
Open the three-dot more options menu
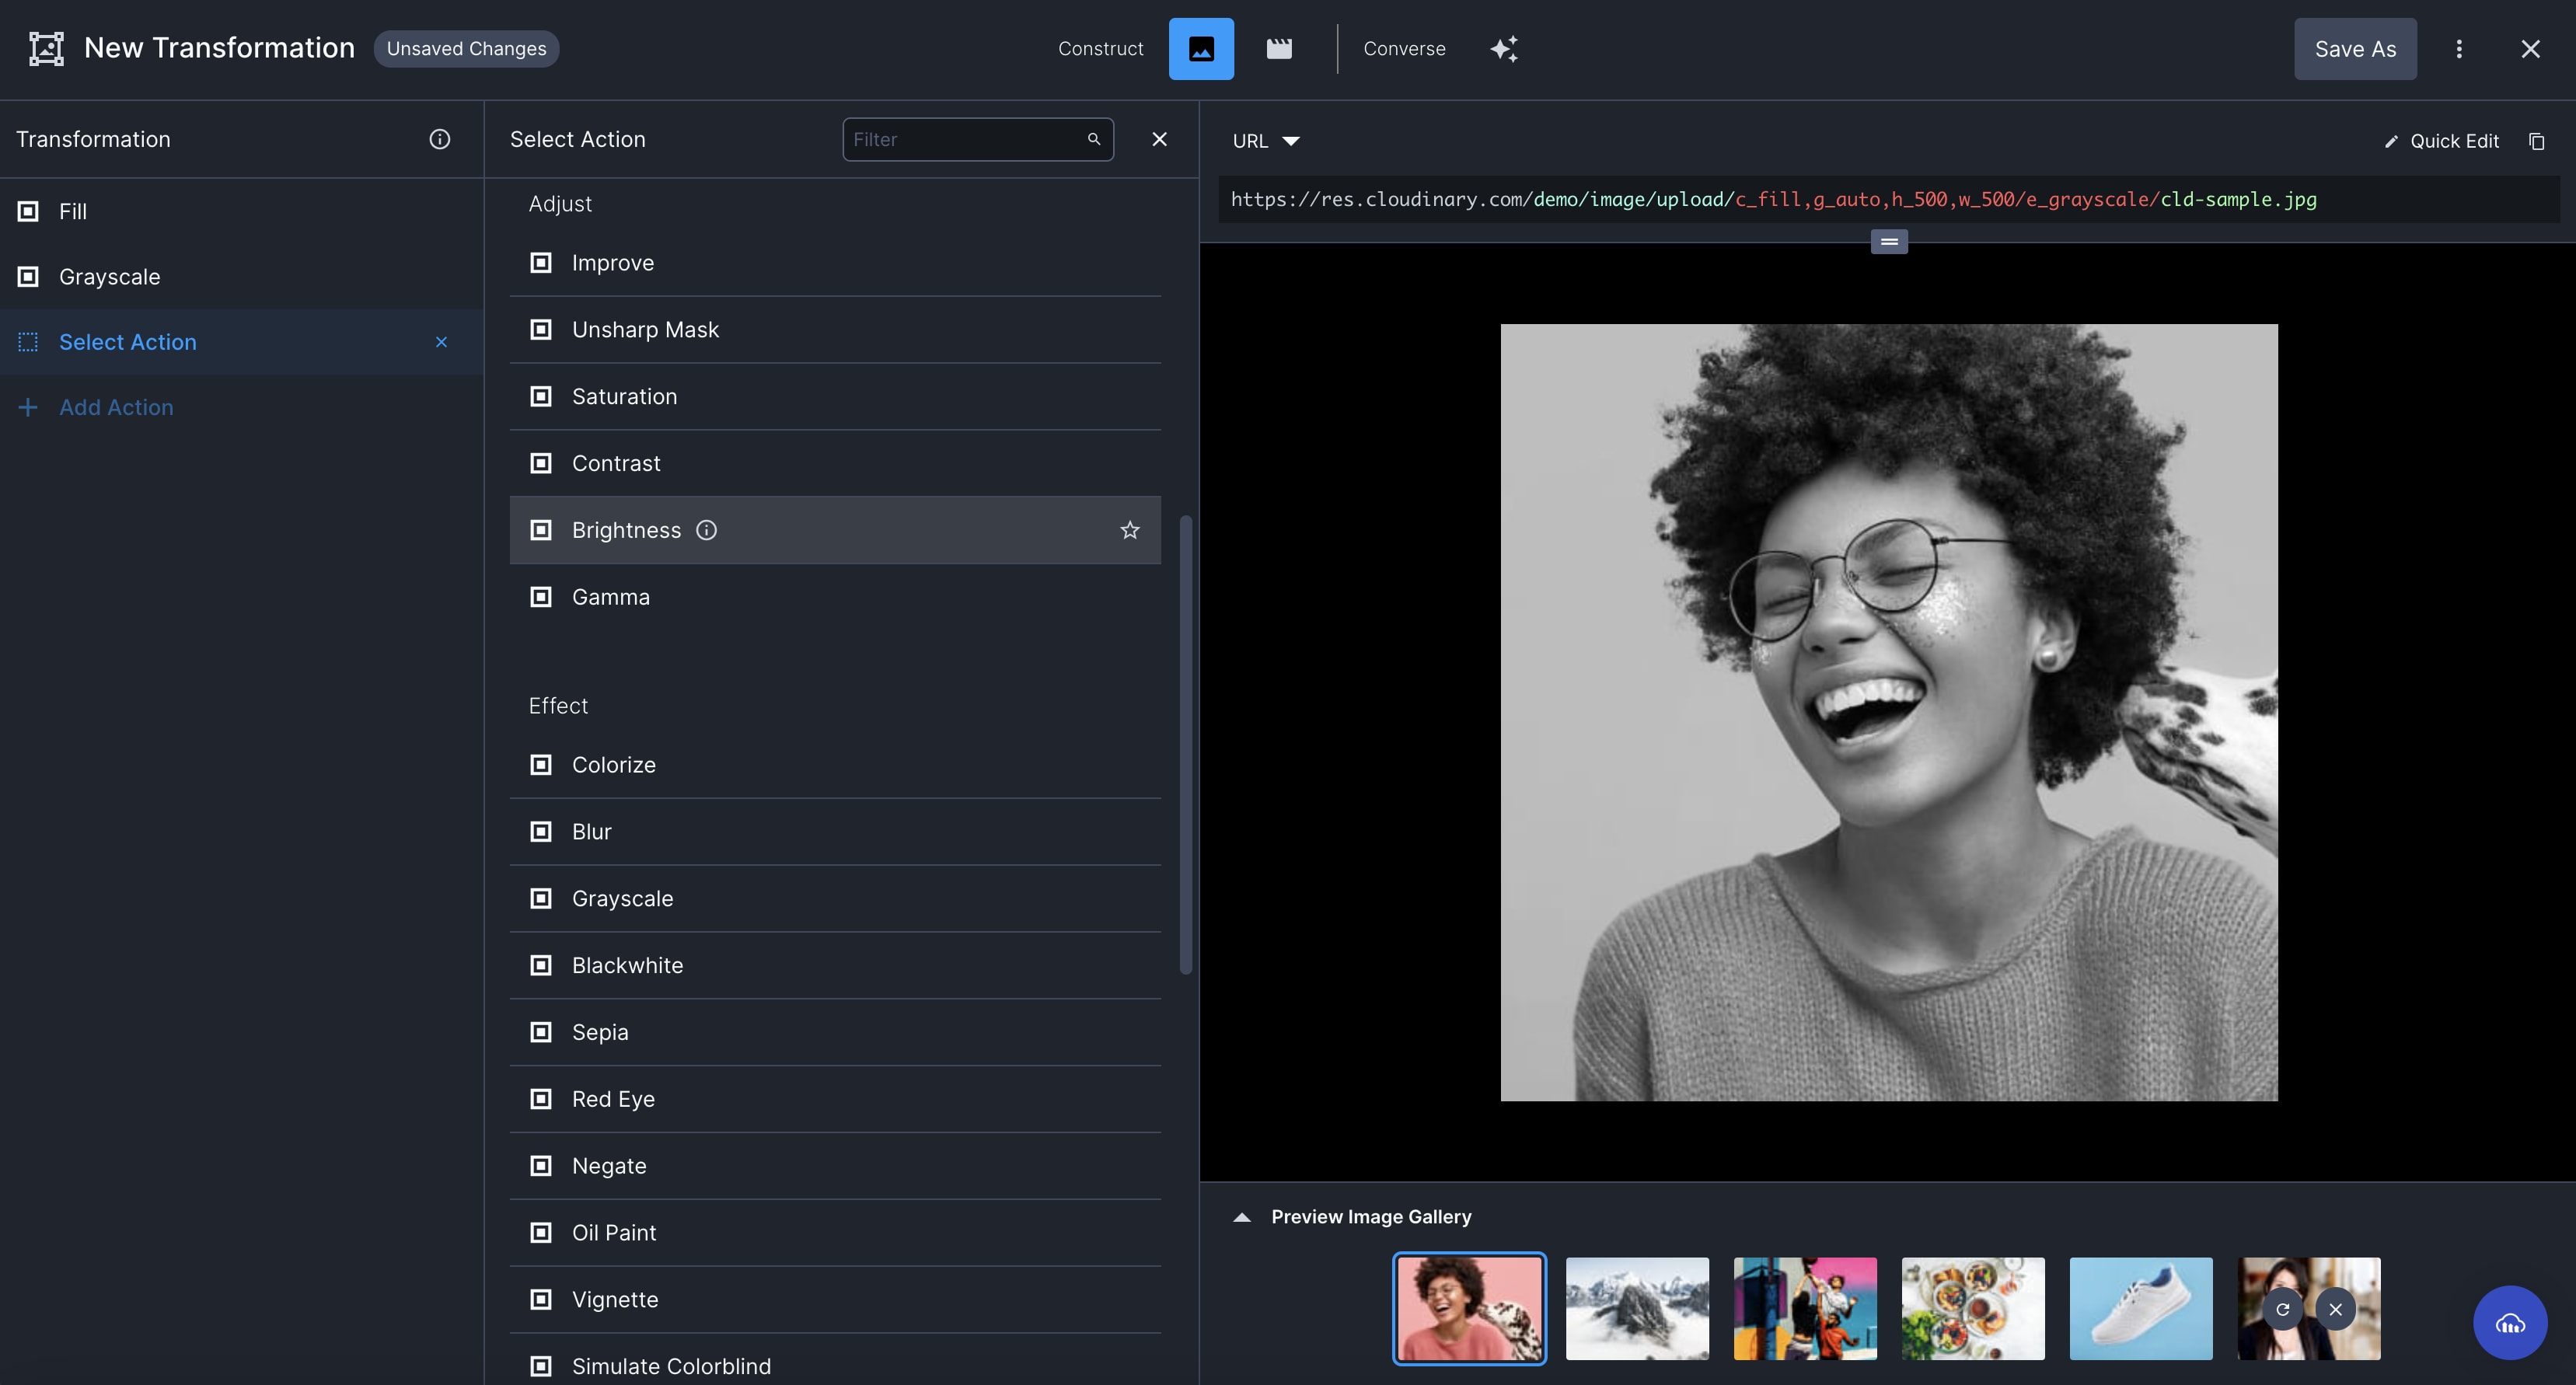[2460, 47]
